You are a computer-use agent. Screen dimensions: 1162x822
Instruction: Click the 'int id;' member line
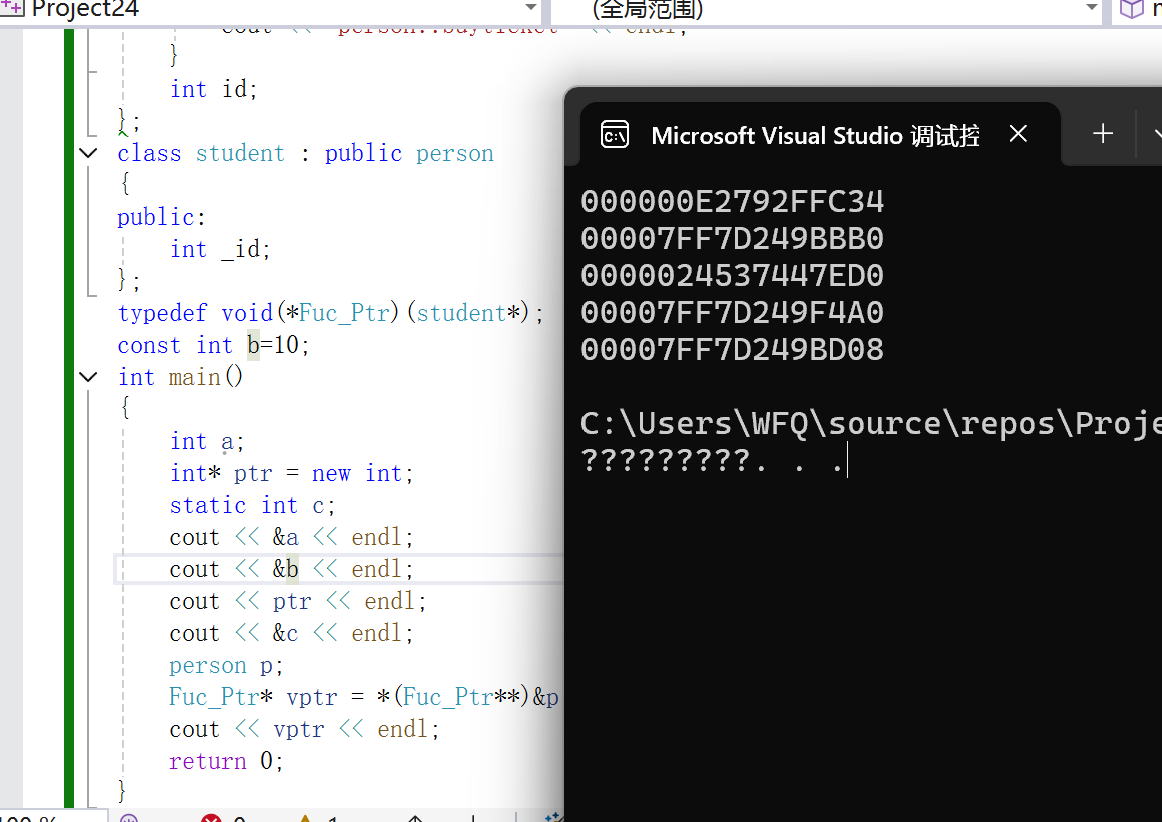click(213, 89)
